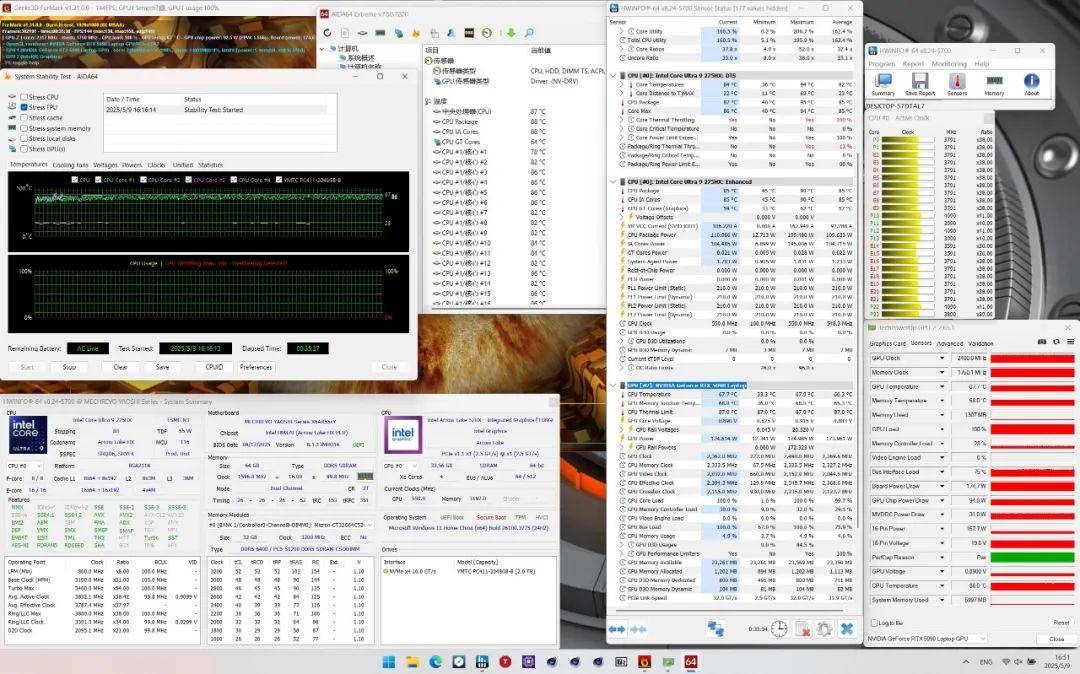
Task: Switch to AIDA64 taskbar icon
Action: click(690, 662)
